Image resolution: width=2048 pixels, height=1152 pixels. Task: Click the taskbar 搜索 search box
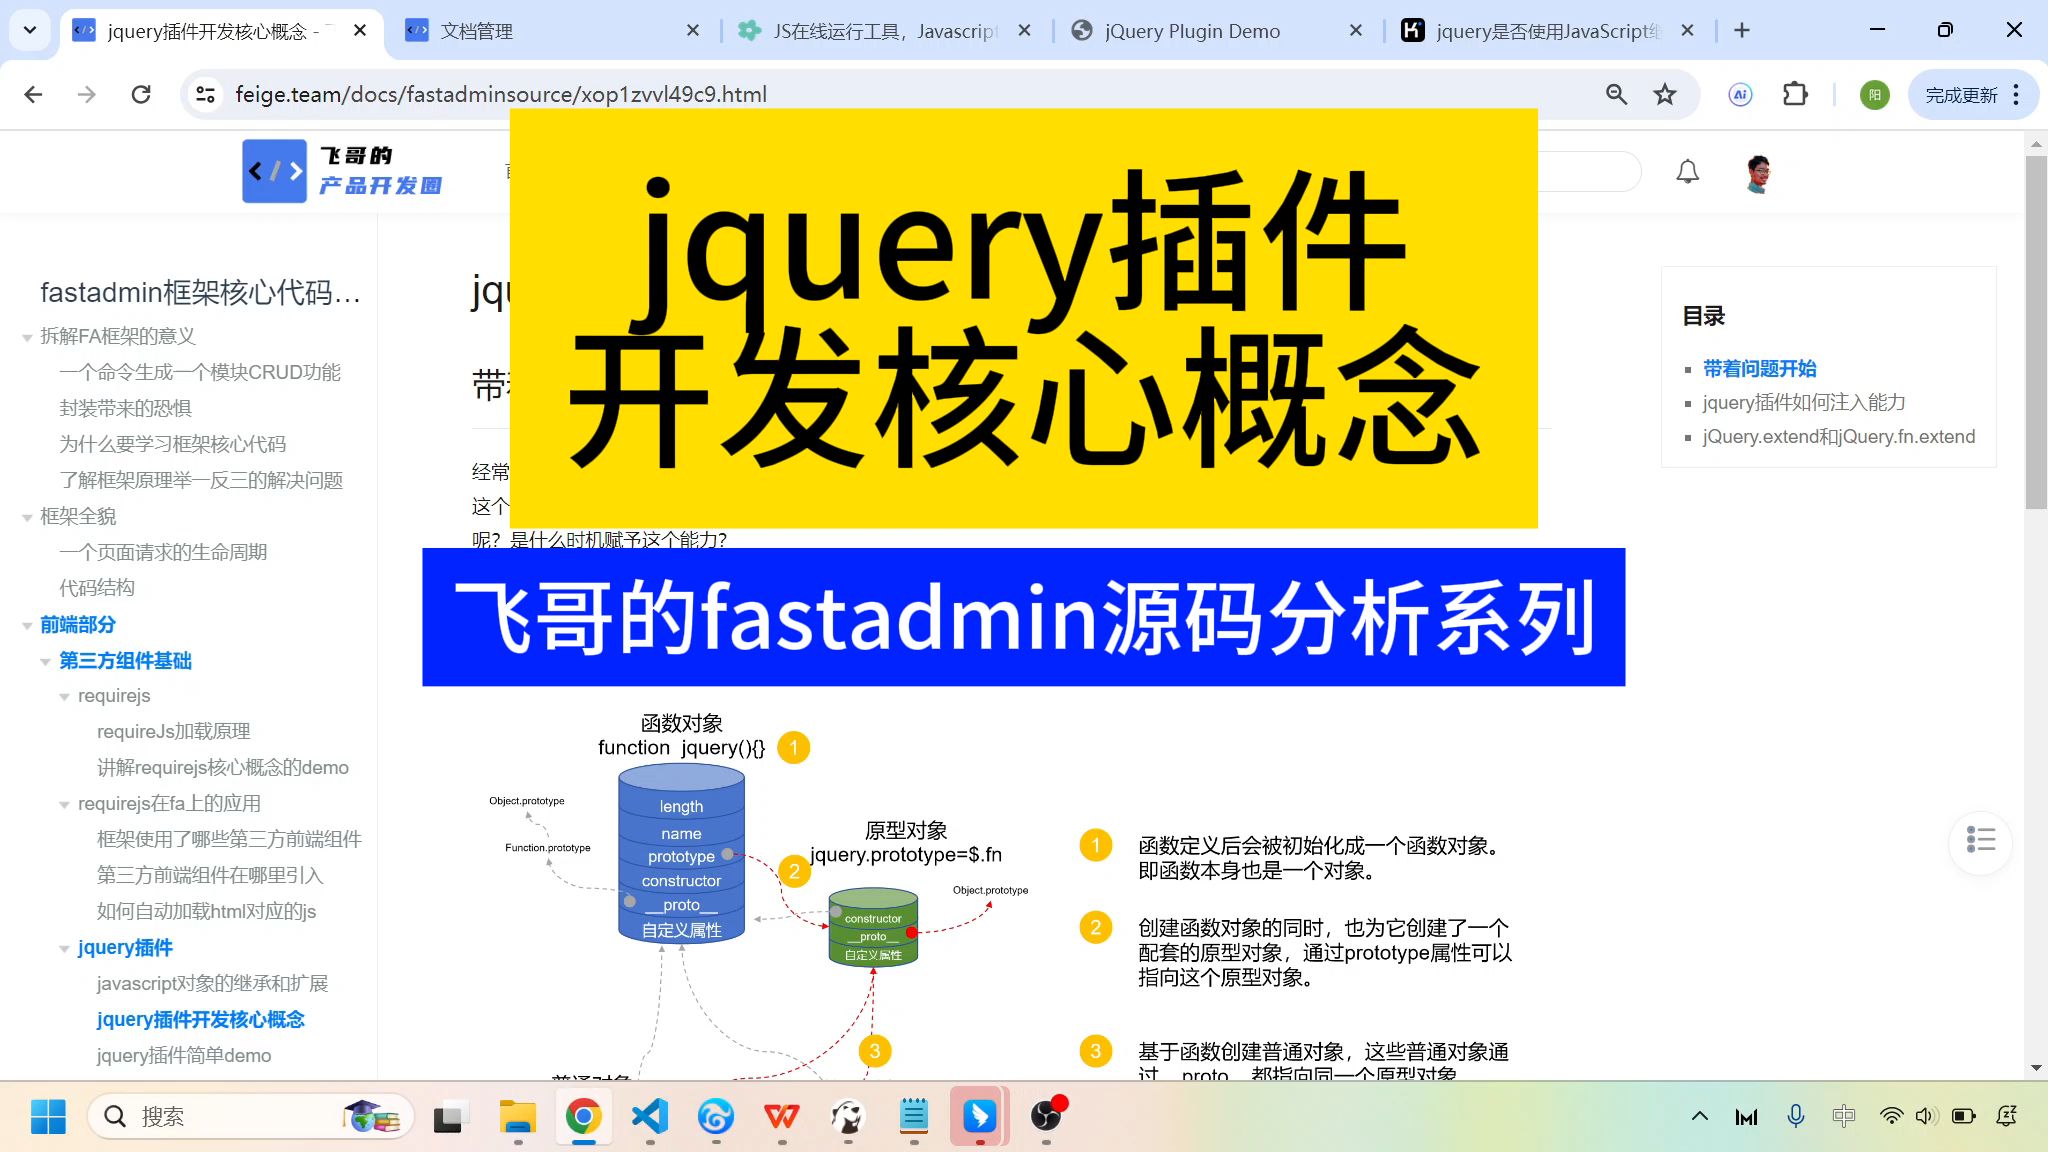tap(250, 1116)
